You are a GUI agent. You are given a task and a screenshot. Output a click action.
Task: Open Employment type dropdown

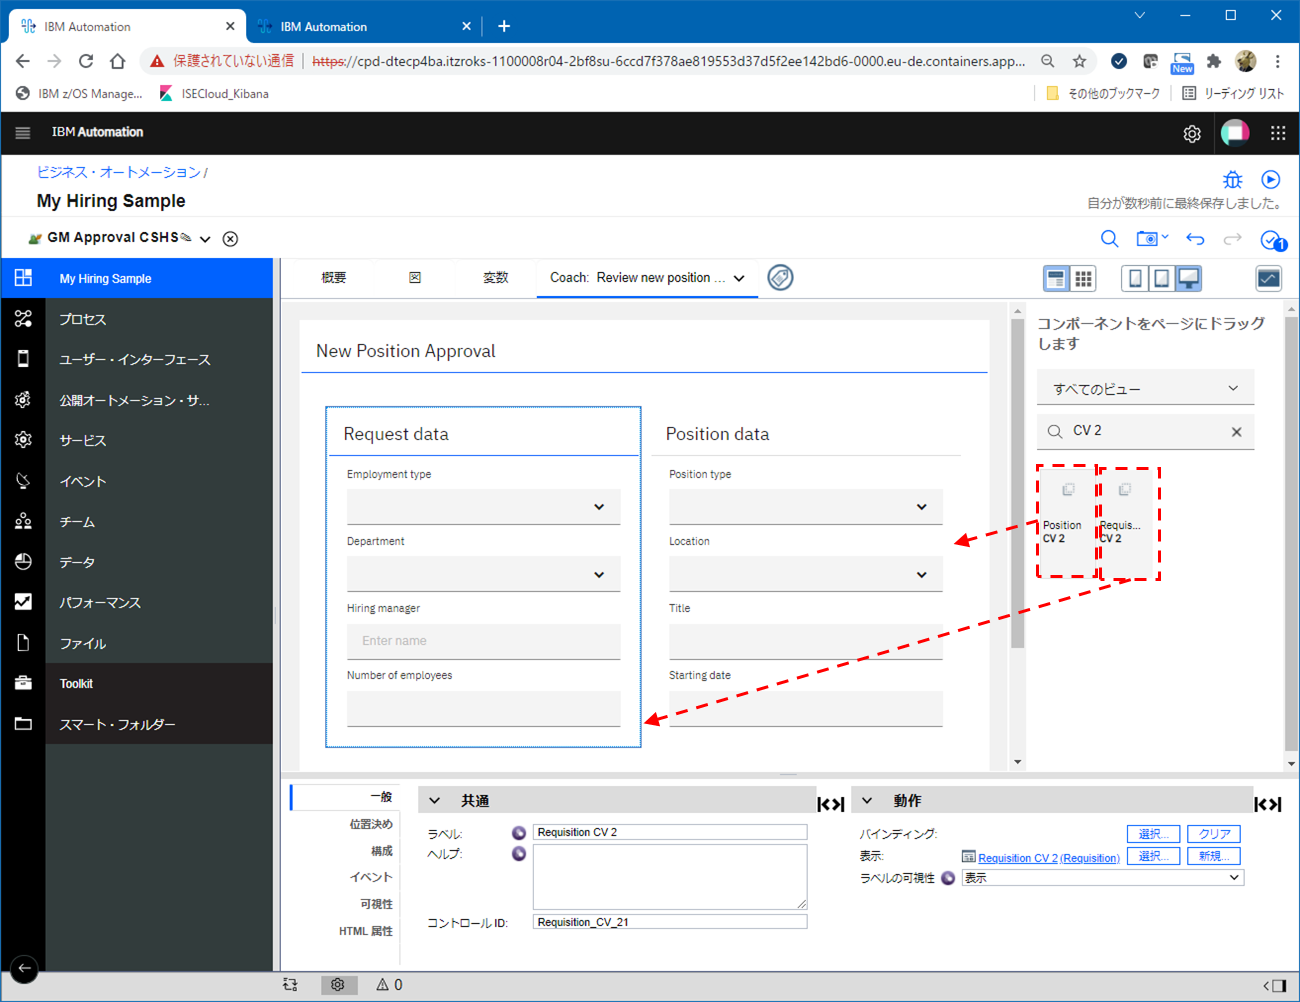[x=484, y=507]
